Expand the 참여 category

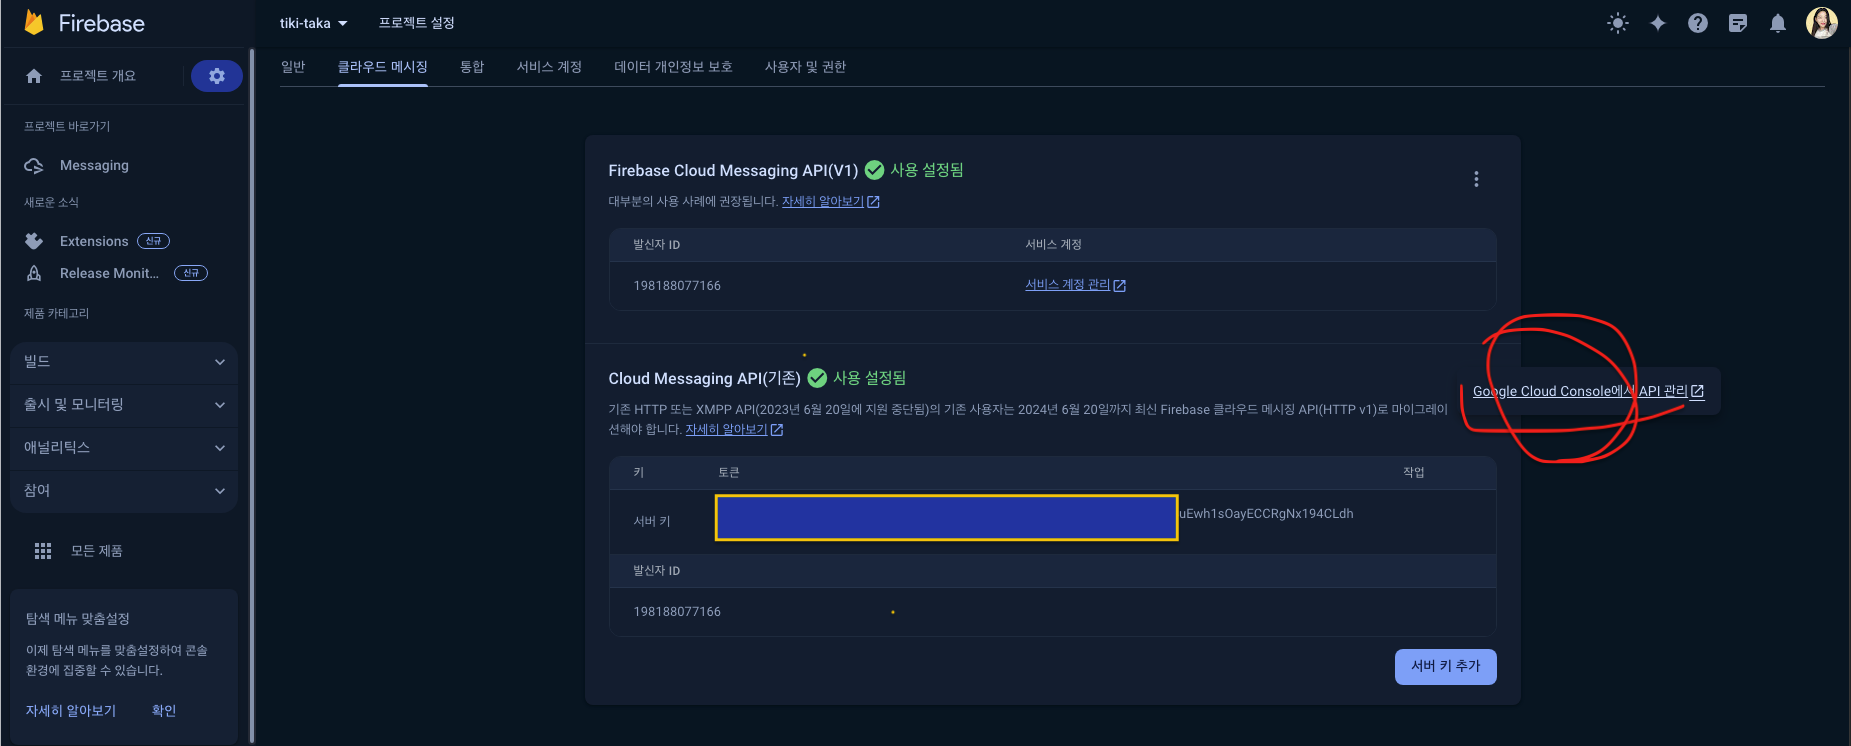point(124,491)
